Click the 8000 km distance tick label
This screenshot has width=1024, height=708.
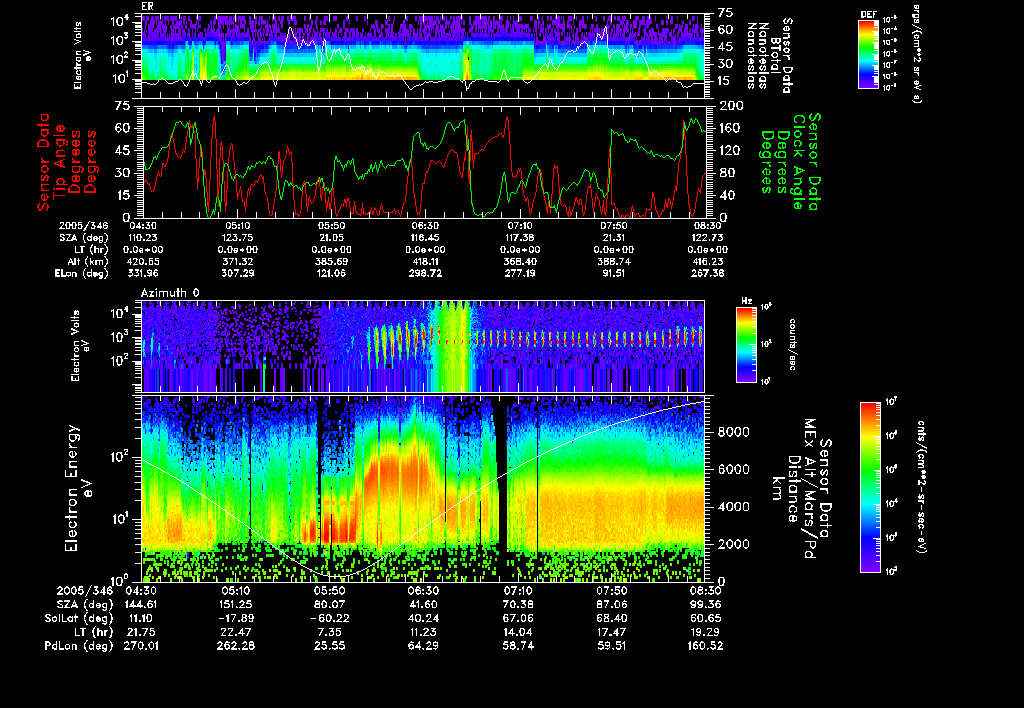(x=733, y=432)
